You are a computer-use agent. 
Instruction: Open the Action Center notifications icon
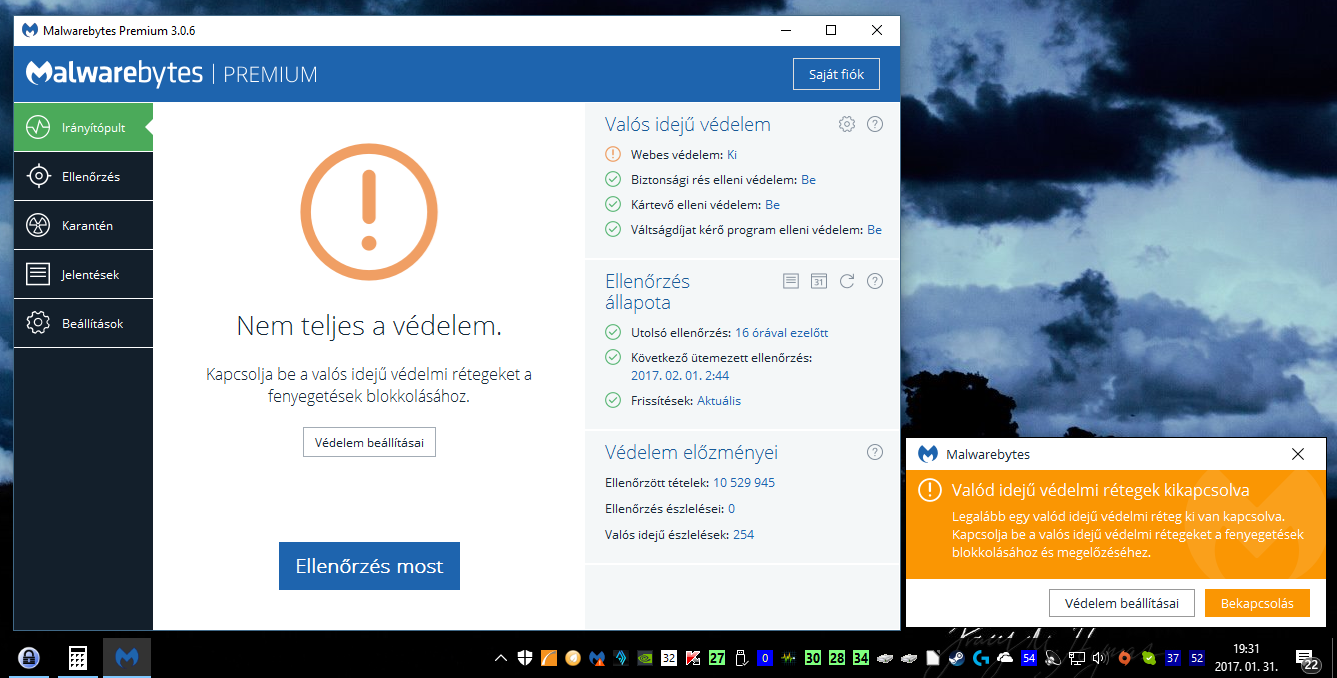(1306, 658)
